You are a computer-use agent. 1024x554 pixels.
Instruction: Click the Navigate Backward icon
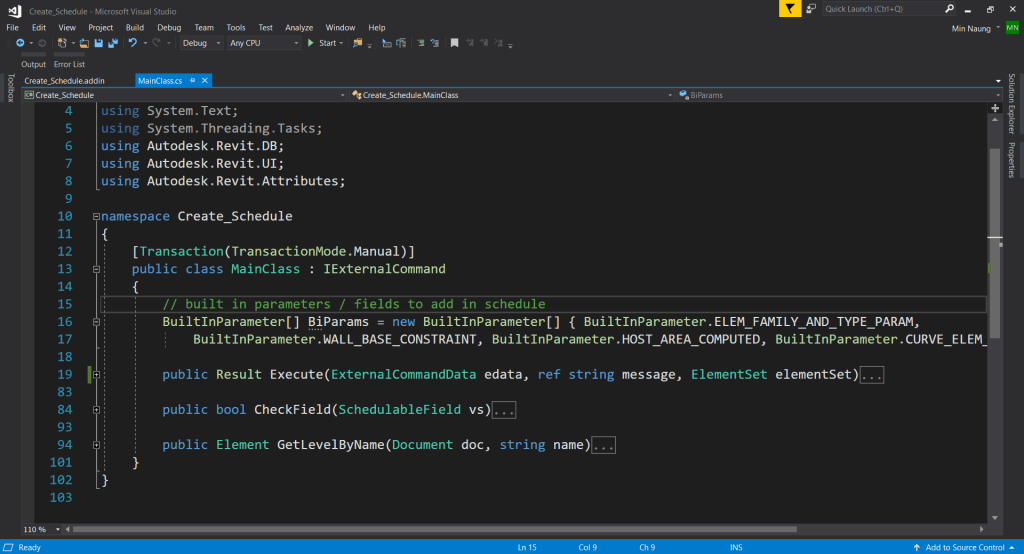pos(20,43)
